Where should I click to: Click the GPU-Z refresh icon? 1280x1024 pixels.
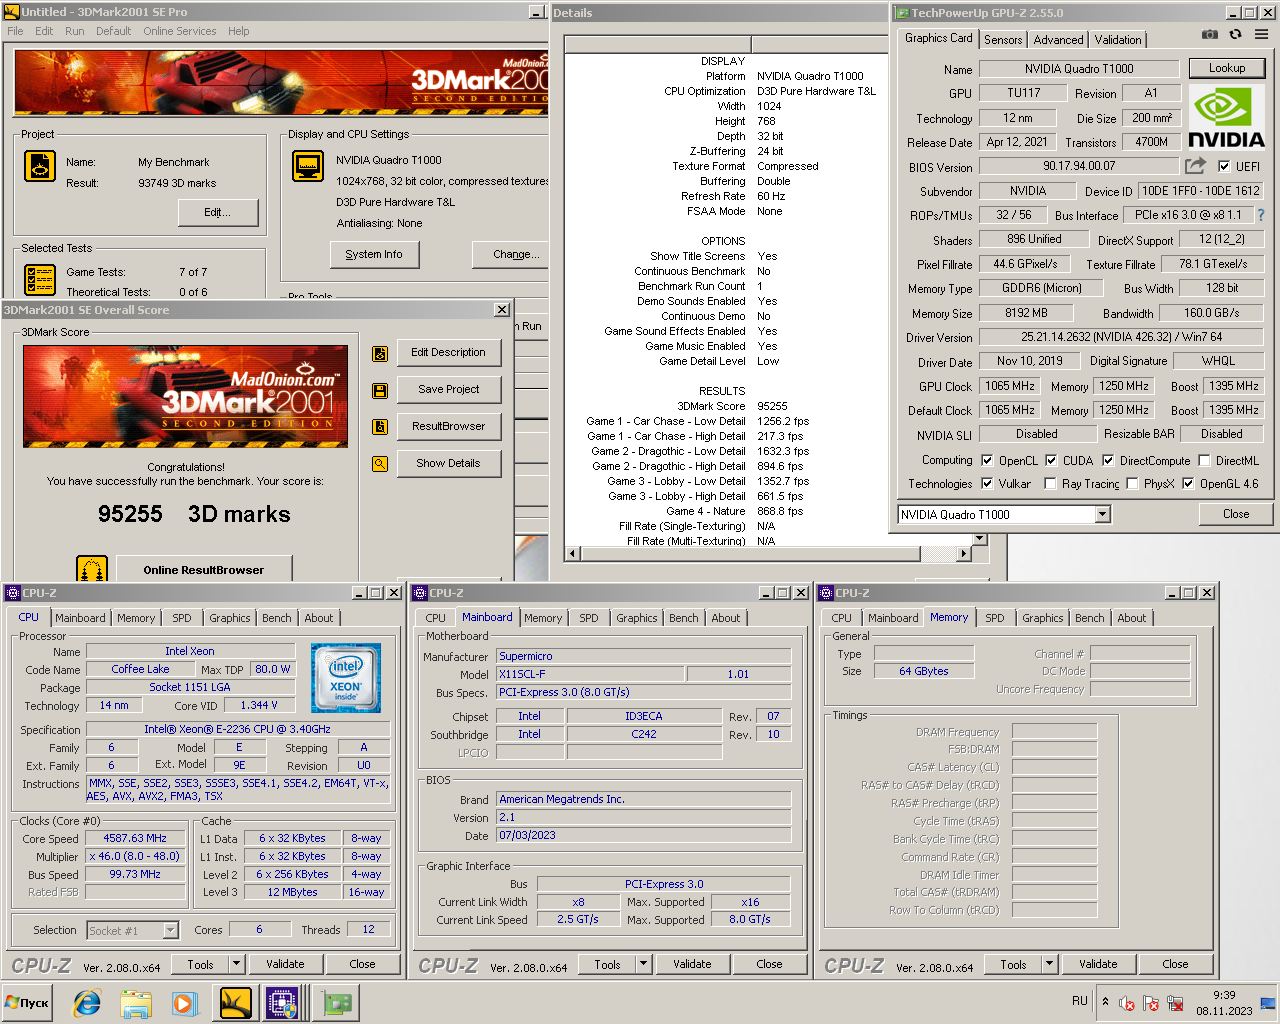point(1235,34)
